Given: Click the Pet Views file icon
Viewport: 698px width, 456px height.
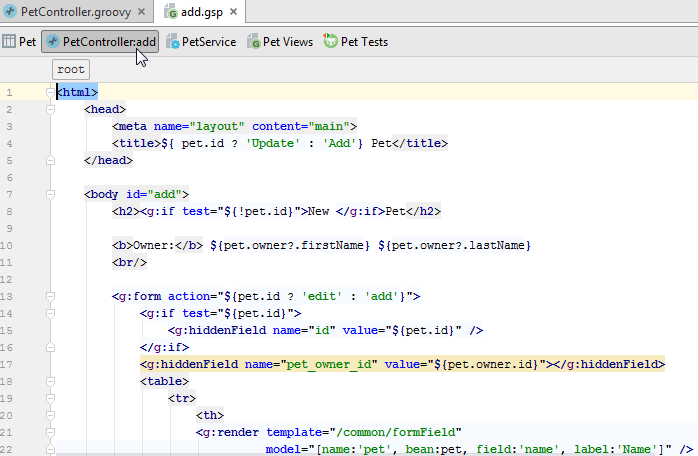Looking at the screenshot, I should (254, 42).
